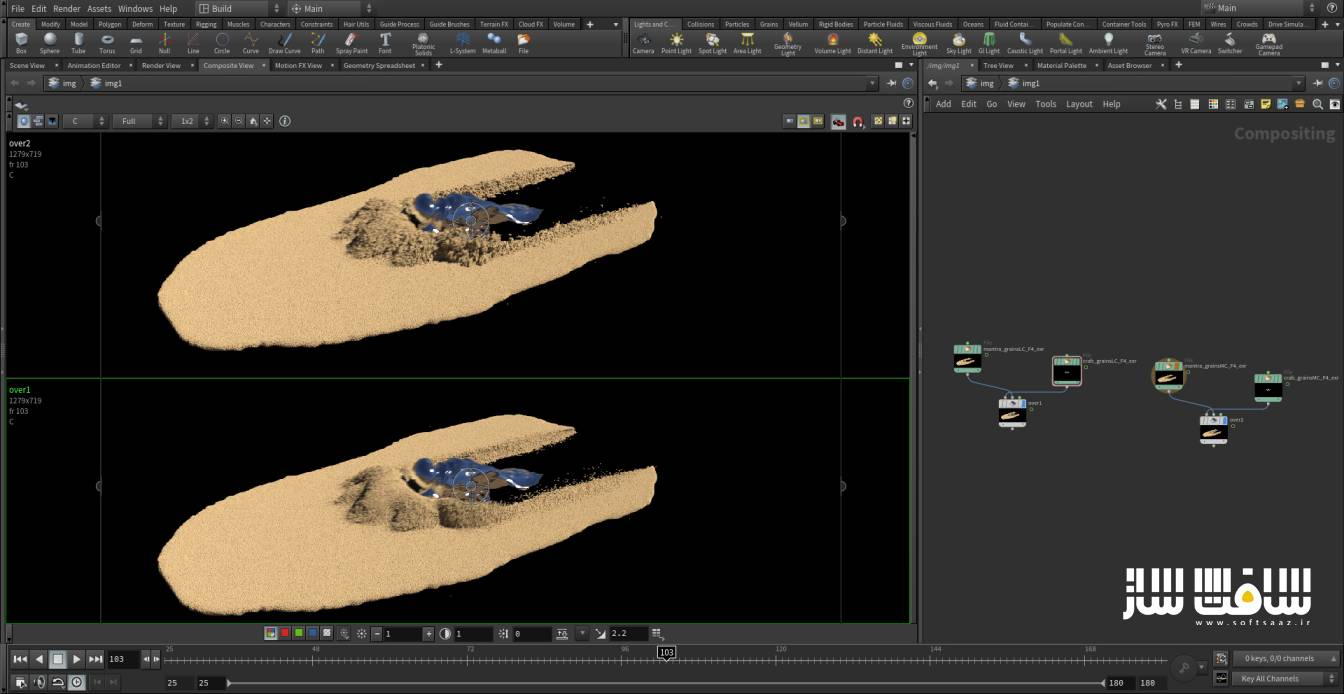The height and width of the screenshot is (694, 1344).
Task: Open the network editor Layout menu
Action: tap(1079, 104)
